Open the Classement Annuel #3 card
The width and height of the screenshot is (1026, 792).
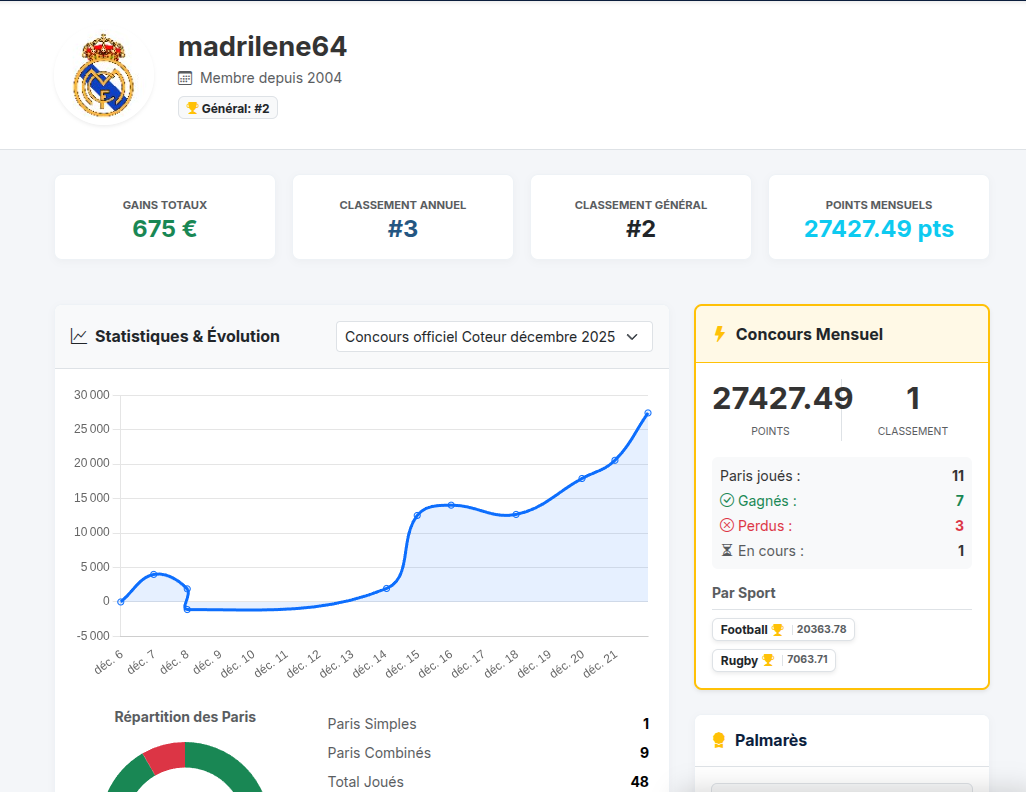click(403, 217)
